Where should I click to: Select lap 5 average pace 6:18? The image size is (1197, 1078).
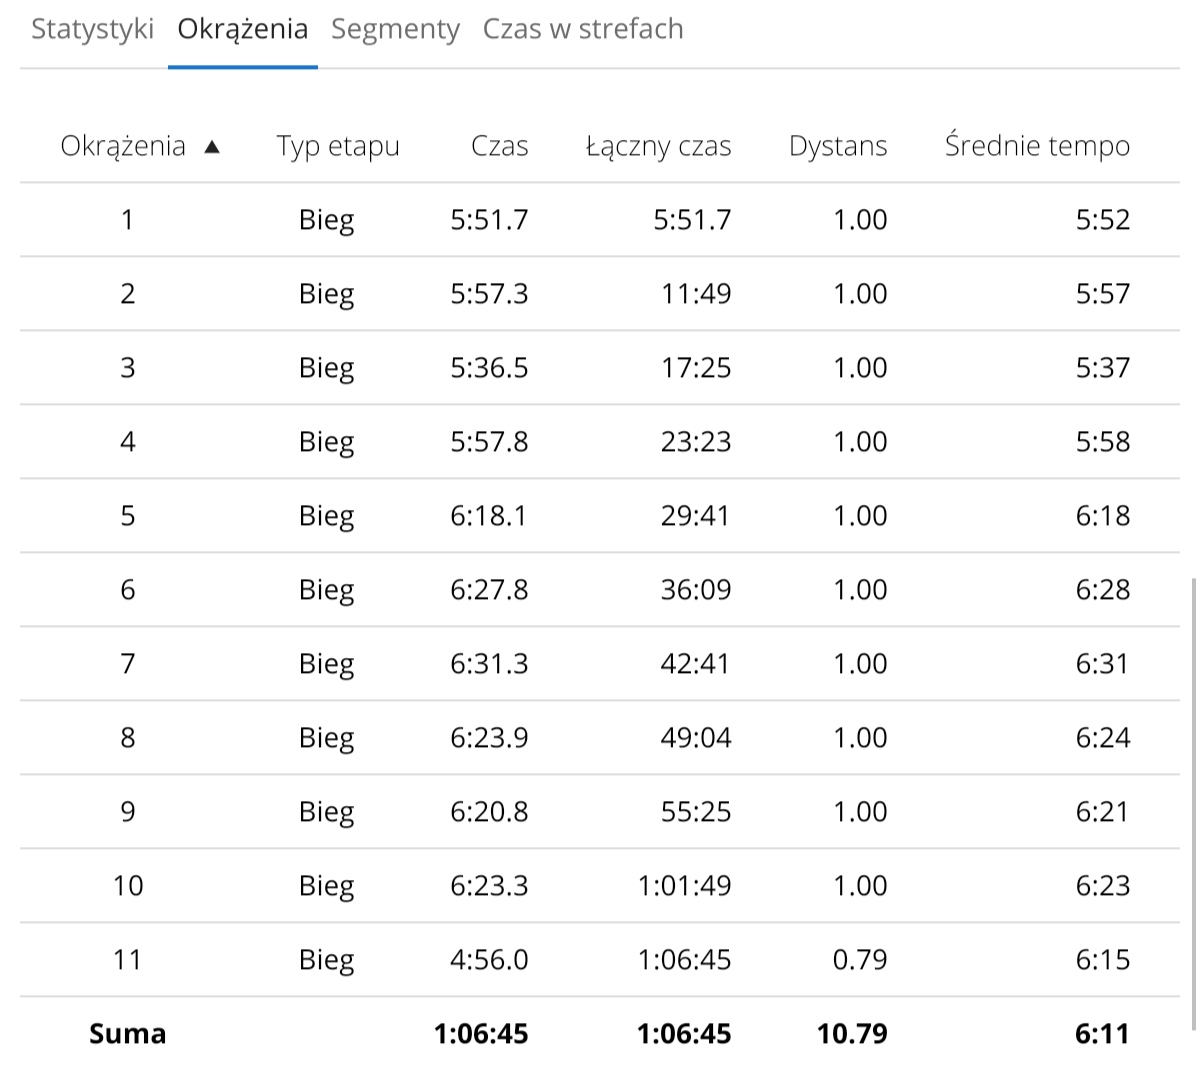click(x=1102, y=516)
